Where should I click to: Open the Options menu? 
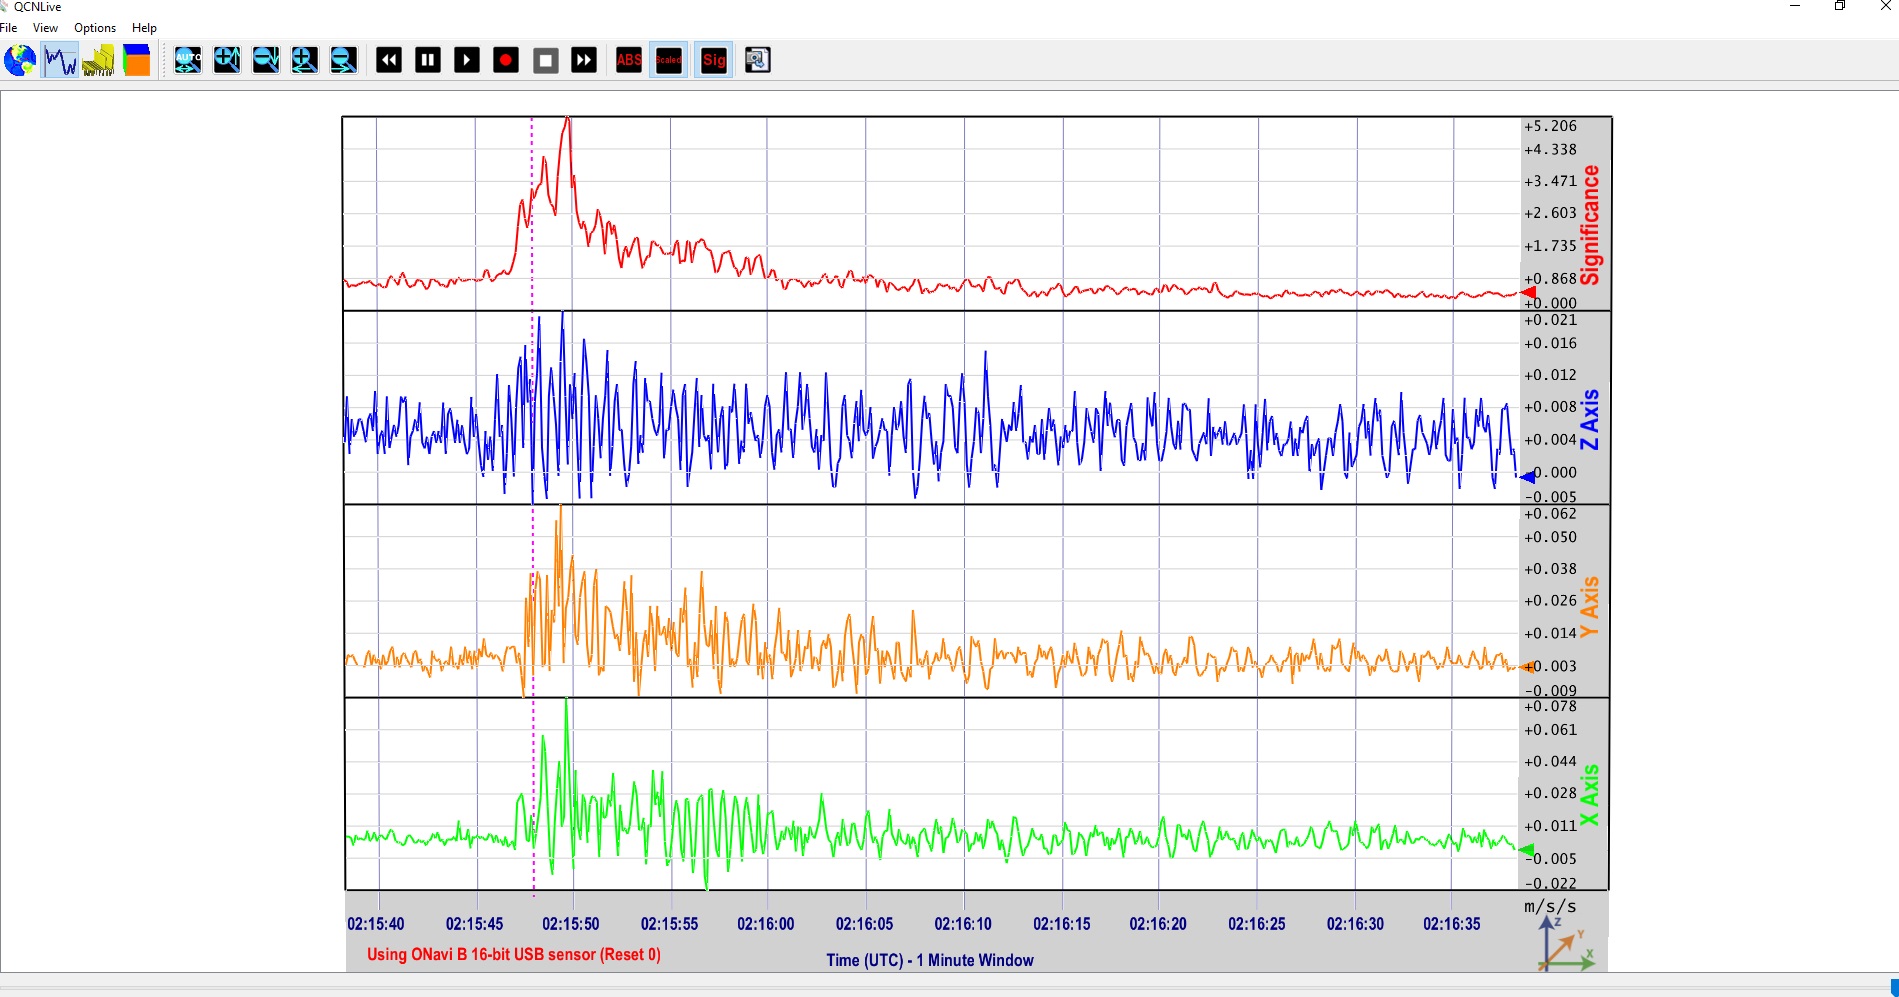(x=95, y=28)
